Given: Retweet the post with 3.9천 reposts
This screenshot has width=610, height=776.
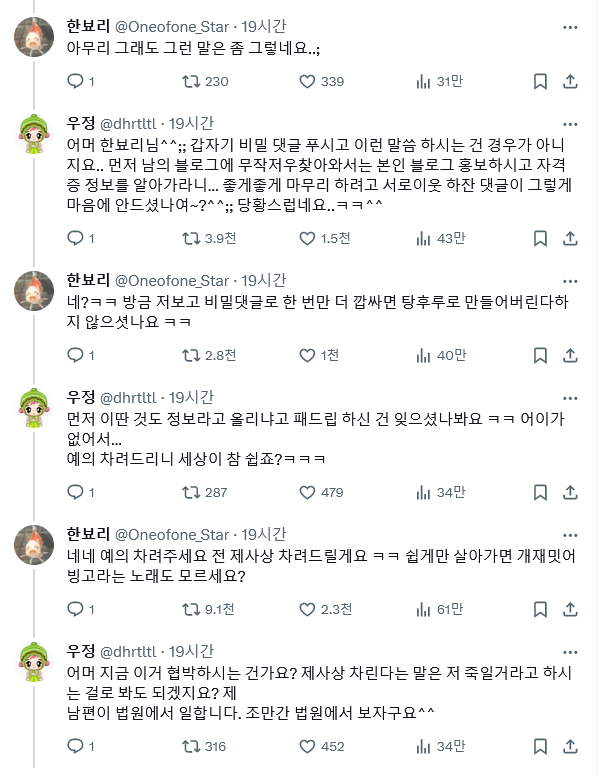Looking at the screenshot, I should 190,238.
